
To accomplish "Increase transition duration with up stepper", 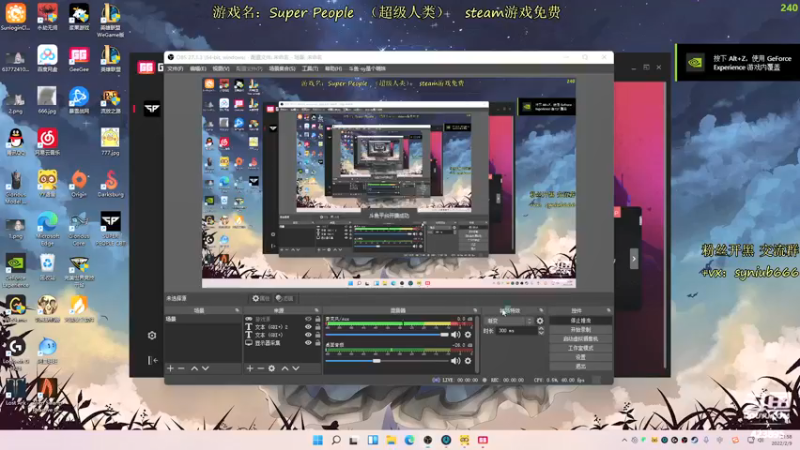I will pos(541,329).
